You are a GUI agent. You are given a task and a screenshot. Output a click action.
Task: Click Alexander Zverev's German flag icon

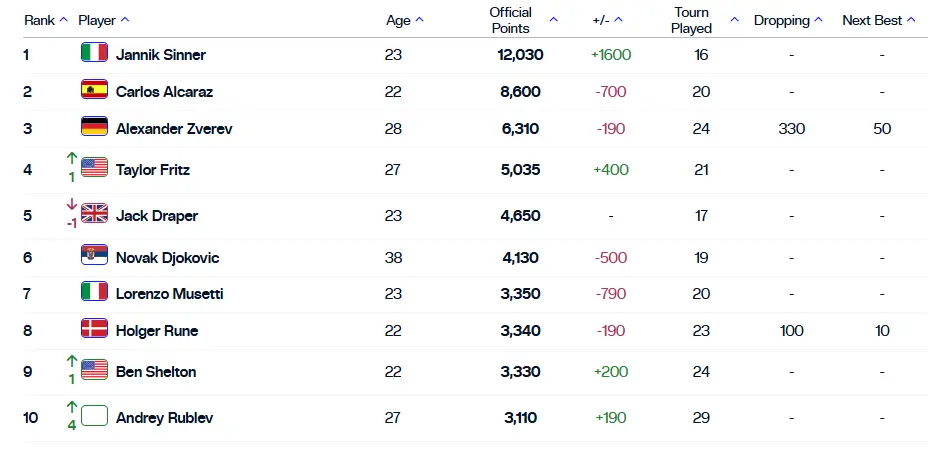point(94,127)
